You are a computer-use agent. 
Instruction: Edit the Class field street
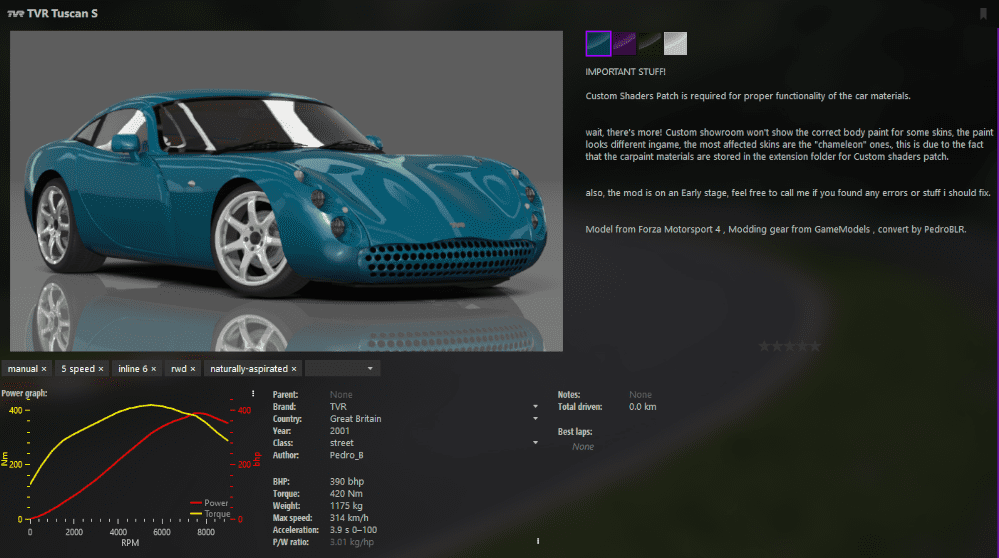[341, 443]
